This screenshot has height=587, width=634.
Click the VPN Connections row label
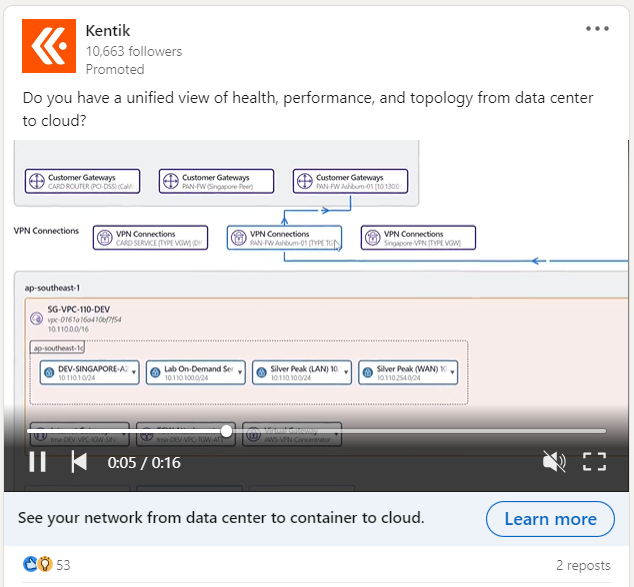tap(46, 231)
